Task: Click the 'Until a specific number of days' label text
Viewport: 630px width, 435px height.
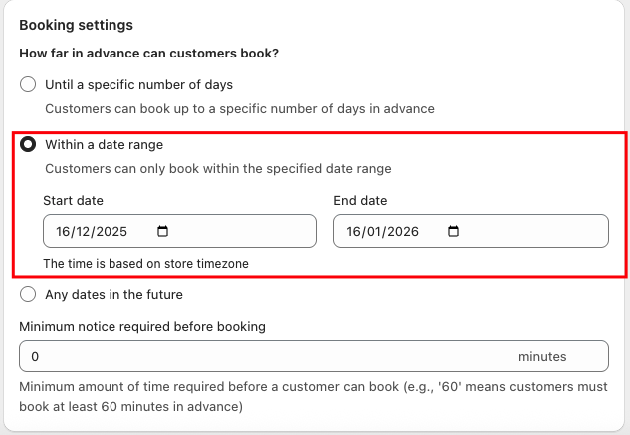Action: (139, 84)
